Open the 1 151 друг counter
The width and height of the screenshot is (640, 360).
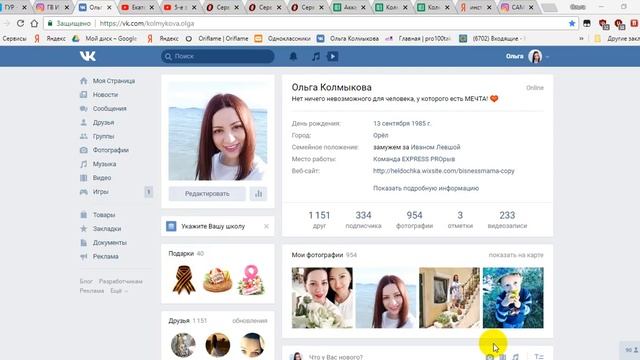(319, 219)
